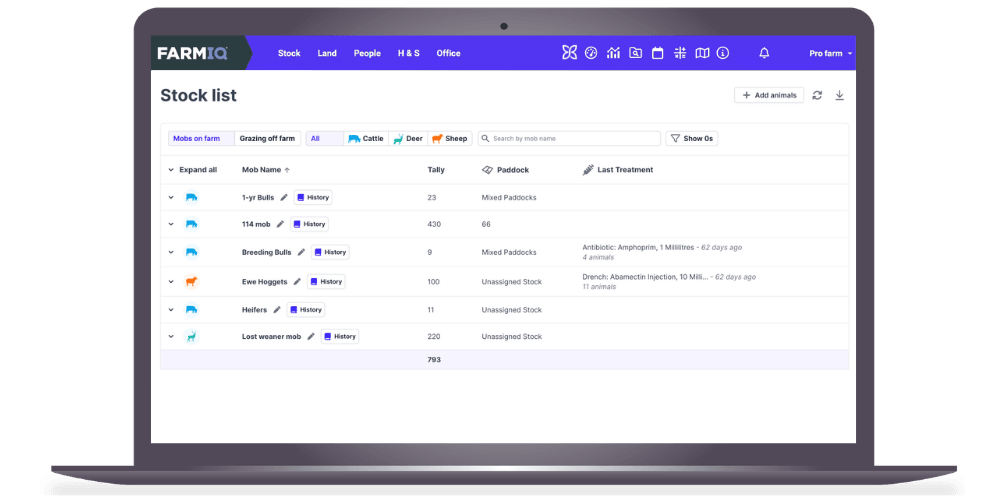Click the Add animals button

pos(769,95)
